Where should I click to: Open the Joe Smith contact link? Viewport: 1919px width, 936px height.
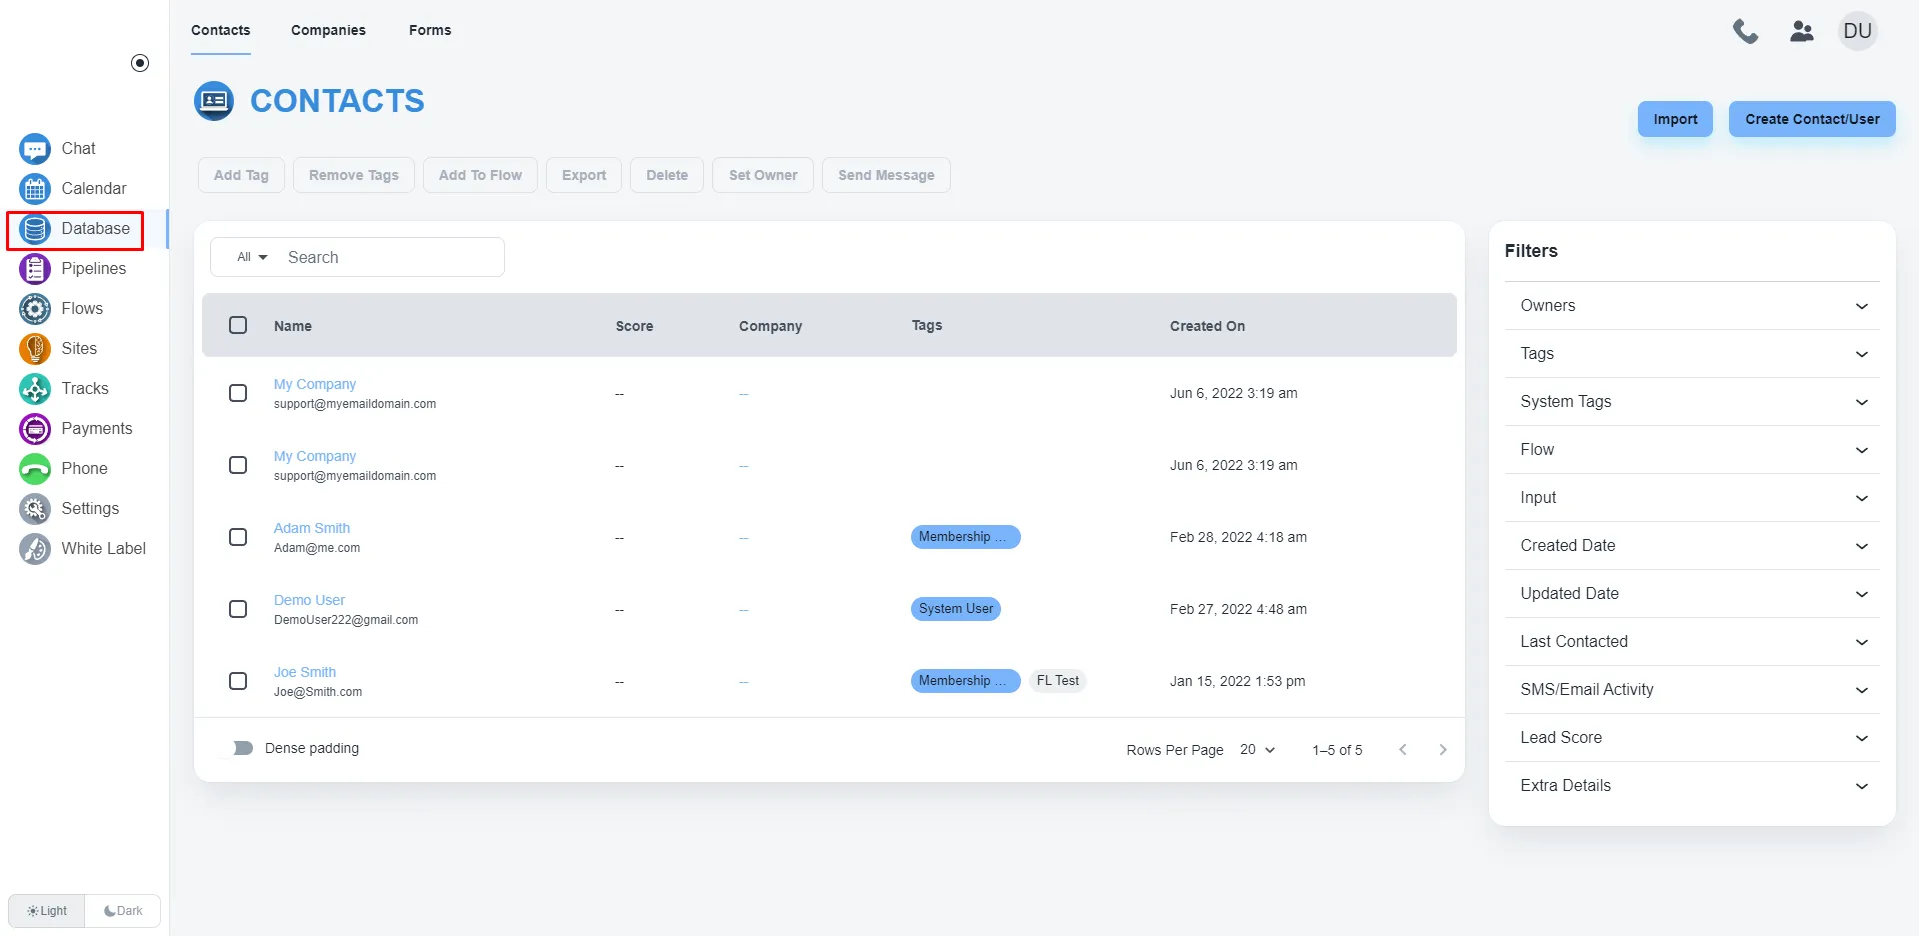pyautogui.click(x=305, y=672)
